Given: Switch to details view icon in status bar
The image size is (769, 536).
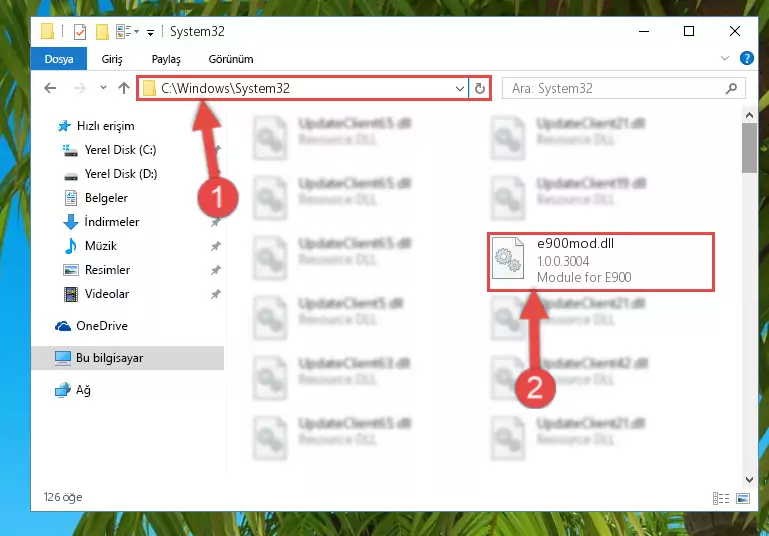Looking at the screenshot, I should click(720, 499).
